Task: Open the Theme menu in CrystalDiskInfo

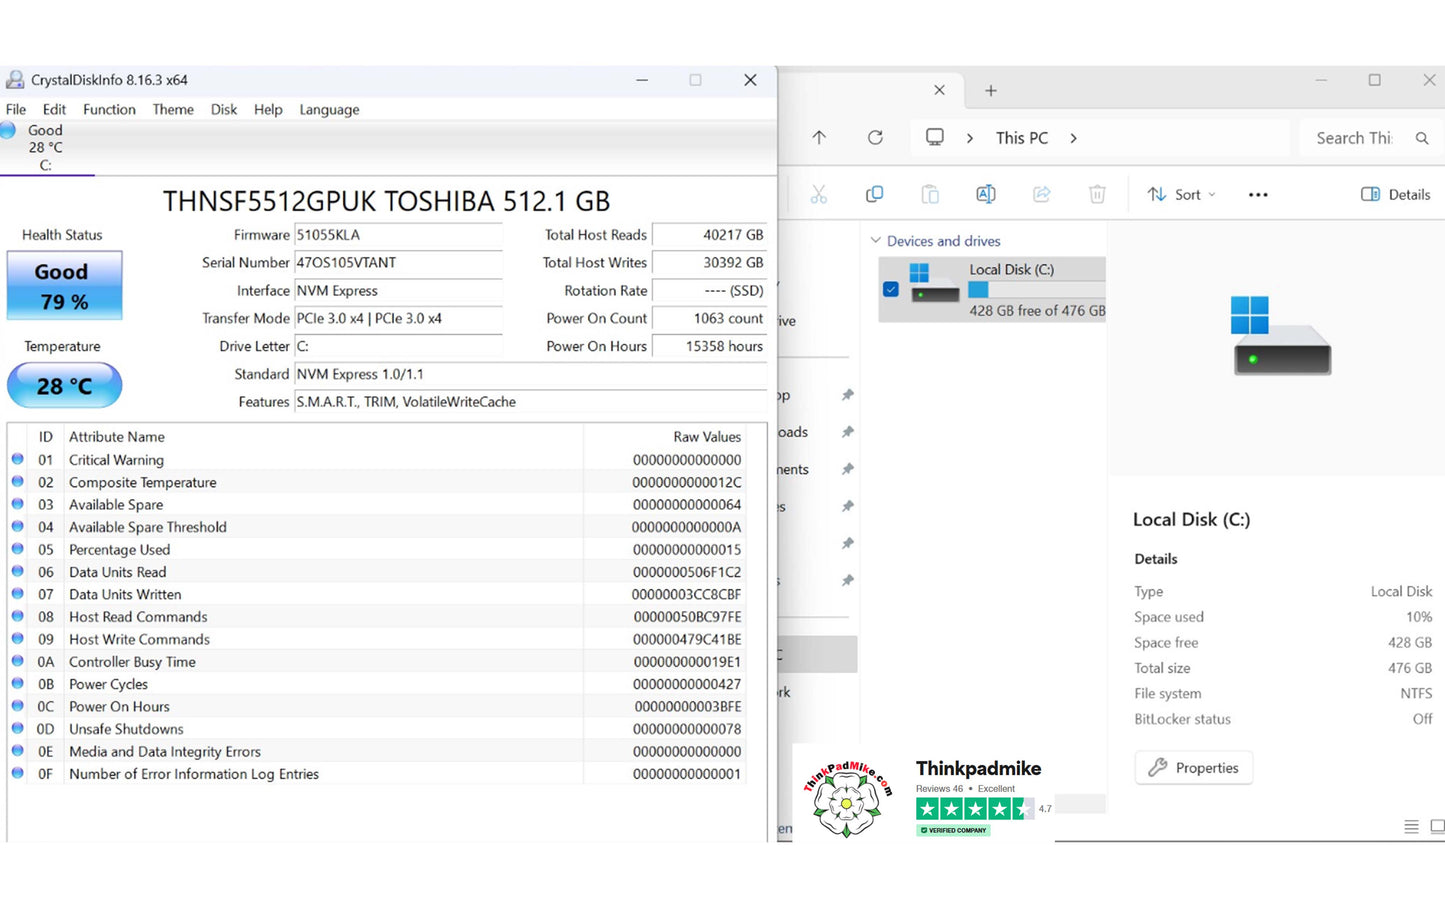Action: 173,109
